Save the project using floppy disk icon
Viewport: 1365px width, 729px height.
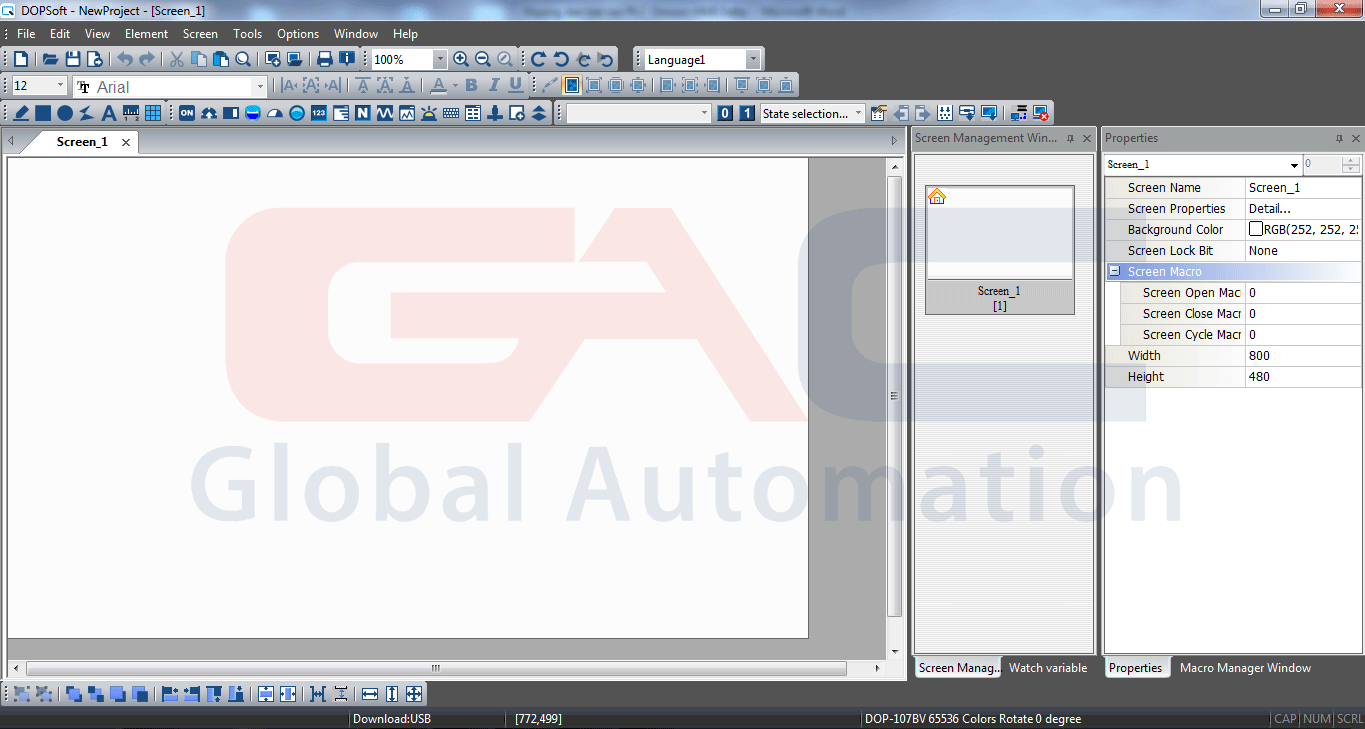click(73, 59)
